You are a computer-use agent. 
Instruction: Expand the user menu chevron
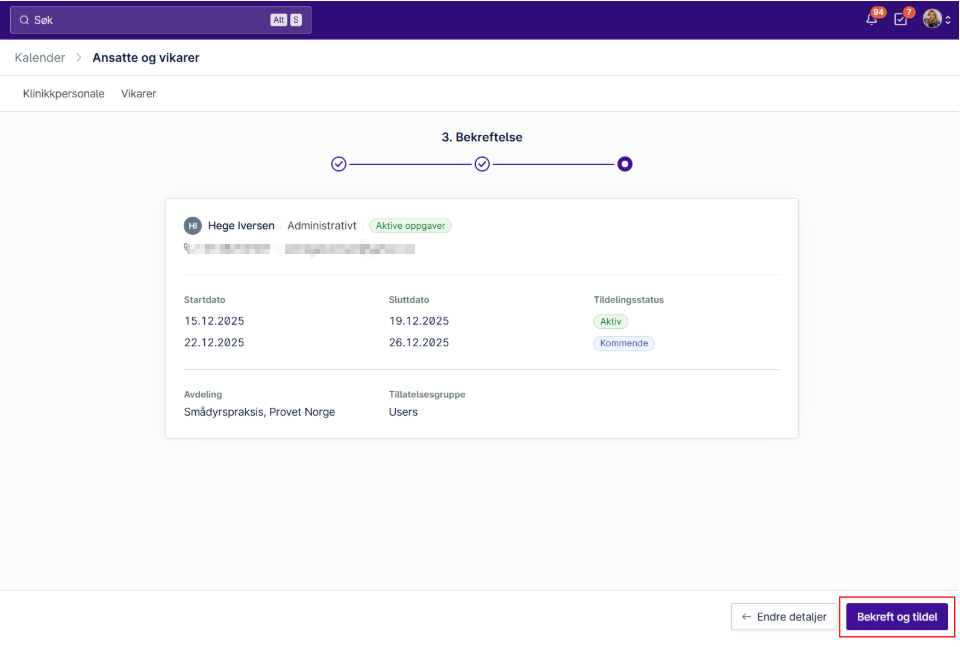pos(948,20)
